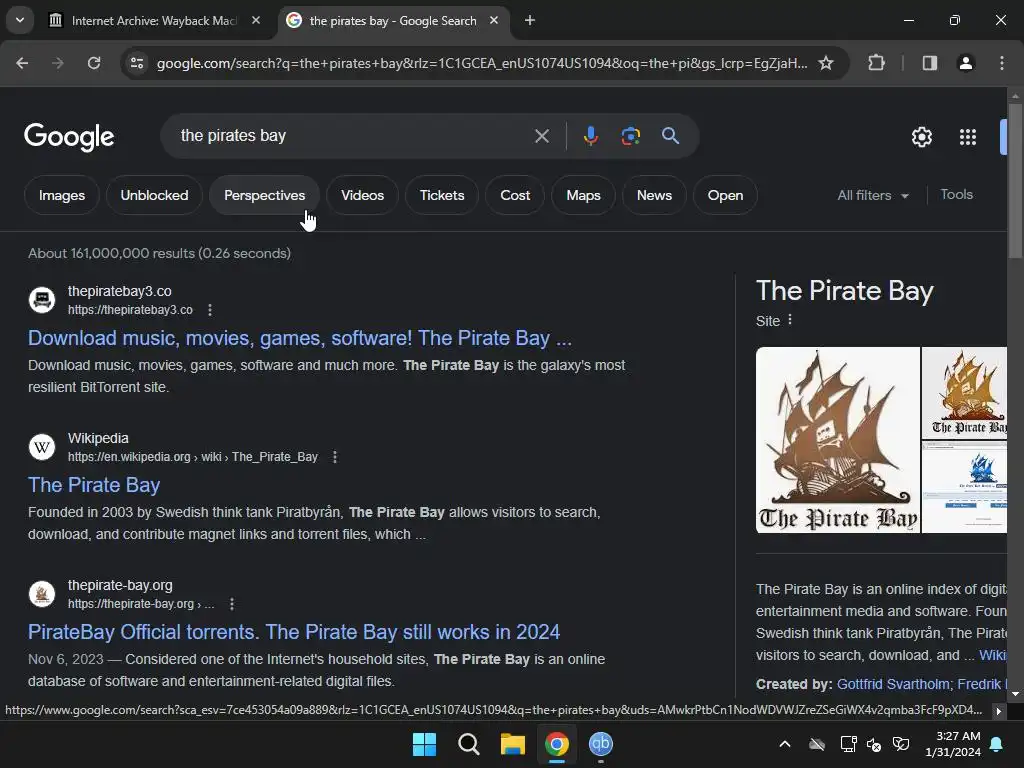Open Google quick settings gear

921,136
